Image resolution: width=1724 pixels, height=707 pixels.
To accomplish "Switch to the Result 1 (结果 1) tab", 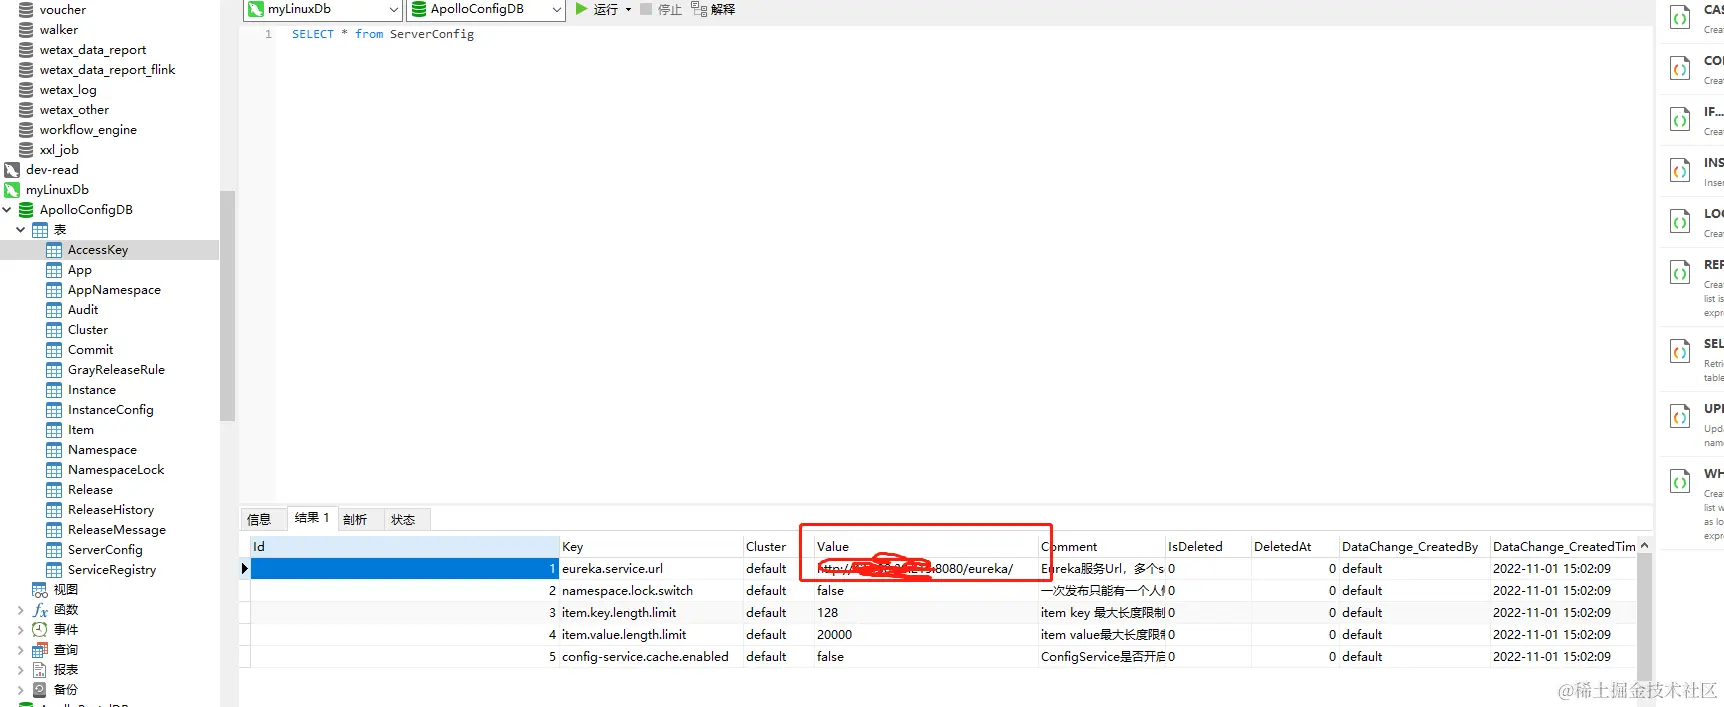I will click(x=312, y=518).
